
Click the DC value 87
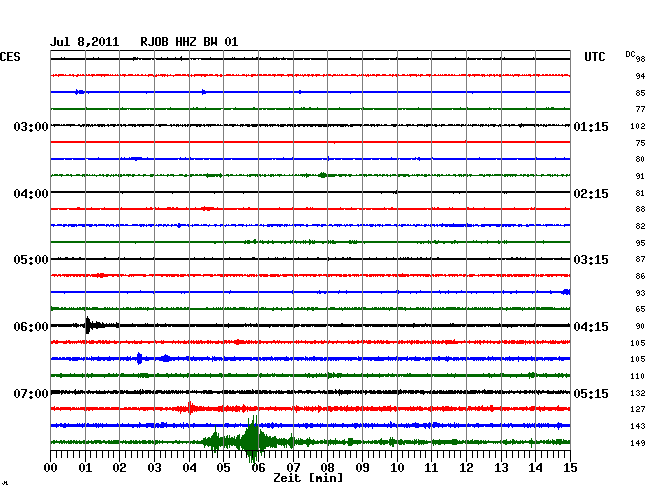640,259
